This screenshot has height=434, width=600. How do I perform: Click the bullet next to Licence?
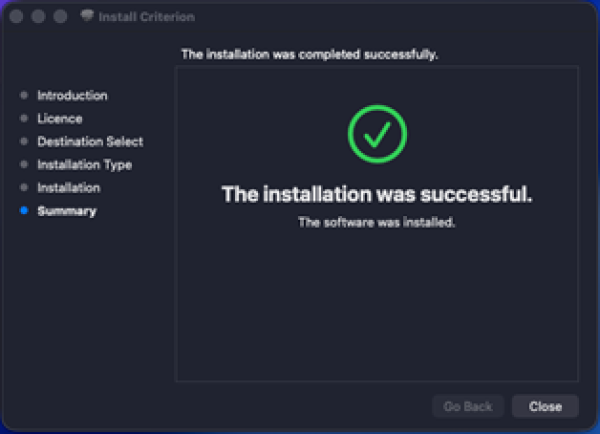click(x=24, y=119)
